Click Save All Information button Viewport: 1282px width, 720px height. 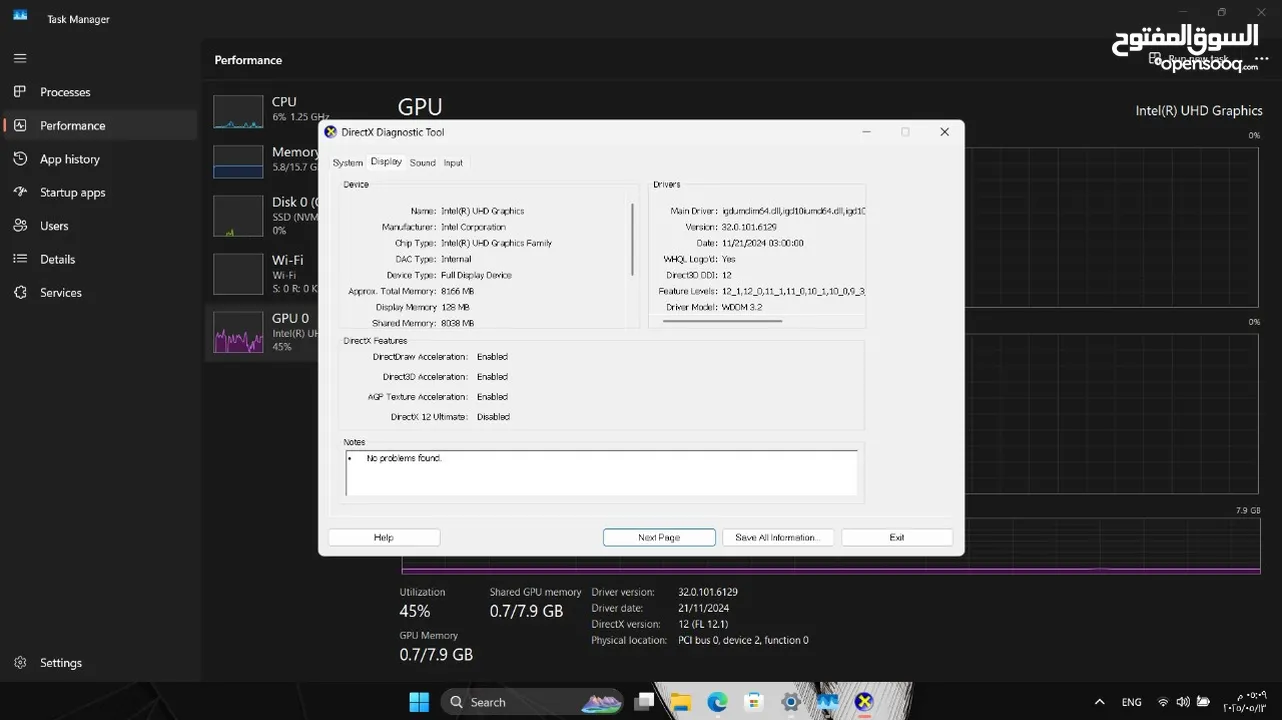[x=777, y=537]
